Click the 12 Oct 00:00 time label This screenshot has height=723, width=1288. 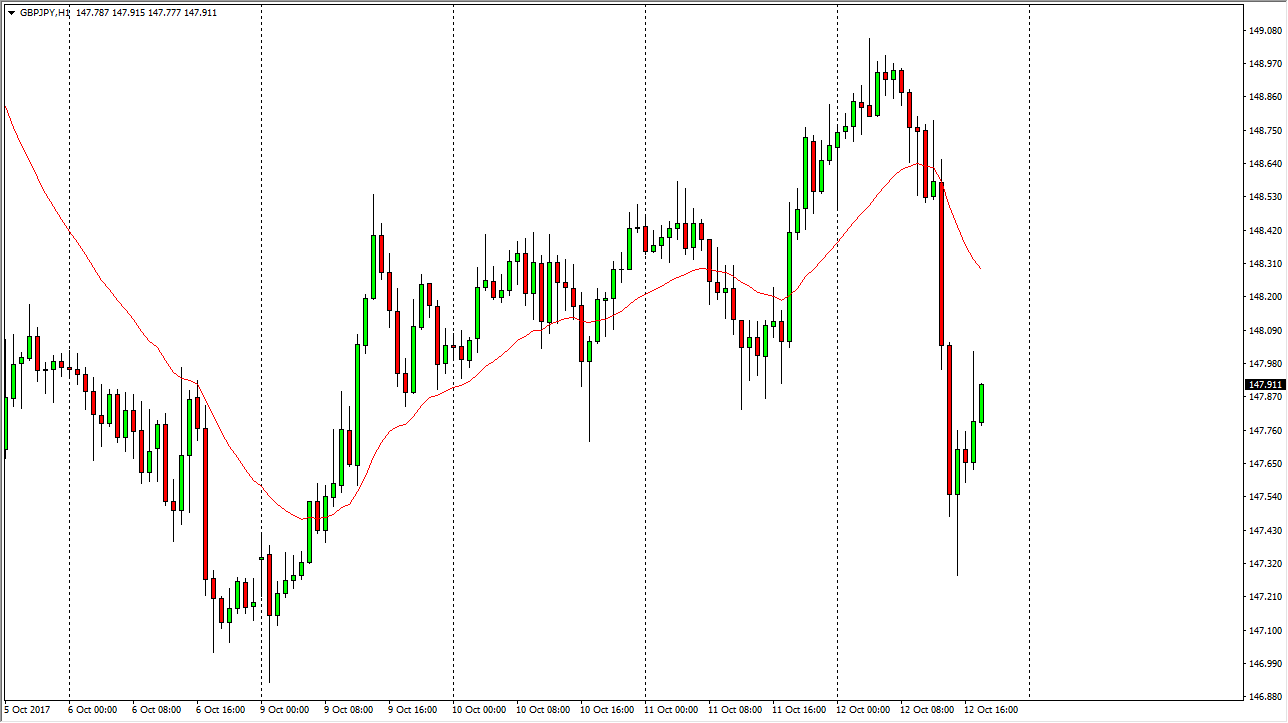coord(861,710)
